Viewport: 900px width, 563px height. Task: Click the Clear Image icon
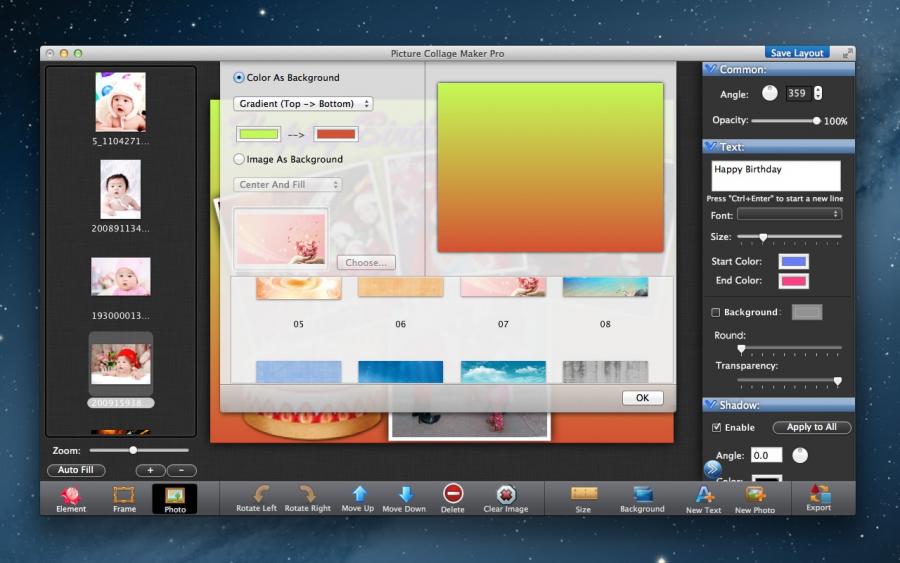point(506,494)
